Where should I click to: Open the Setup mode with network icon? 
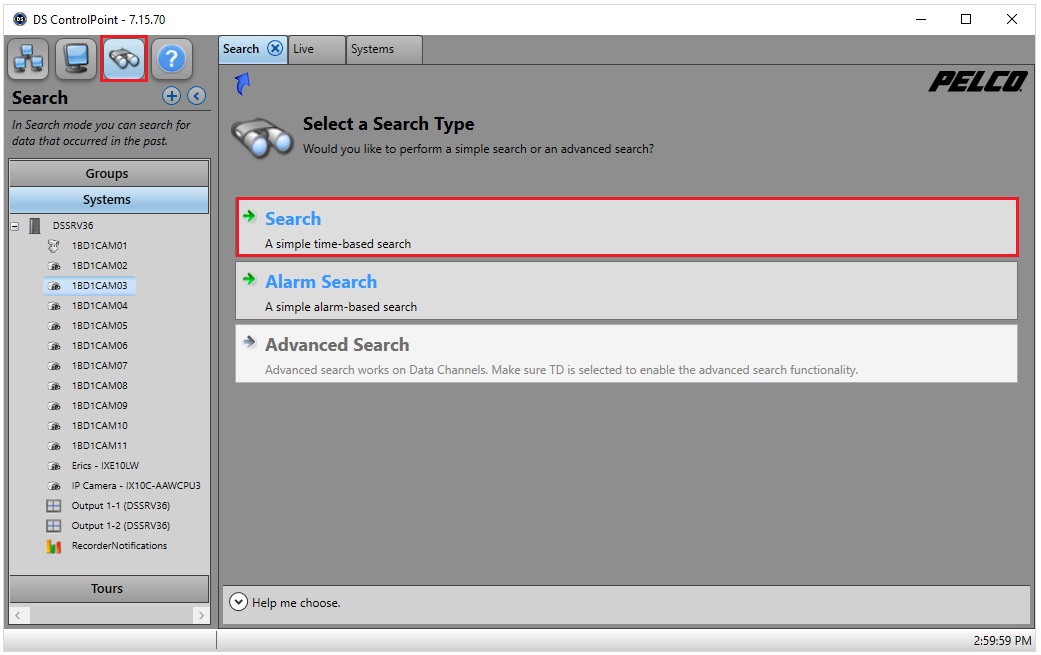(x=28, y=58)
